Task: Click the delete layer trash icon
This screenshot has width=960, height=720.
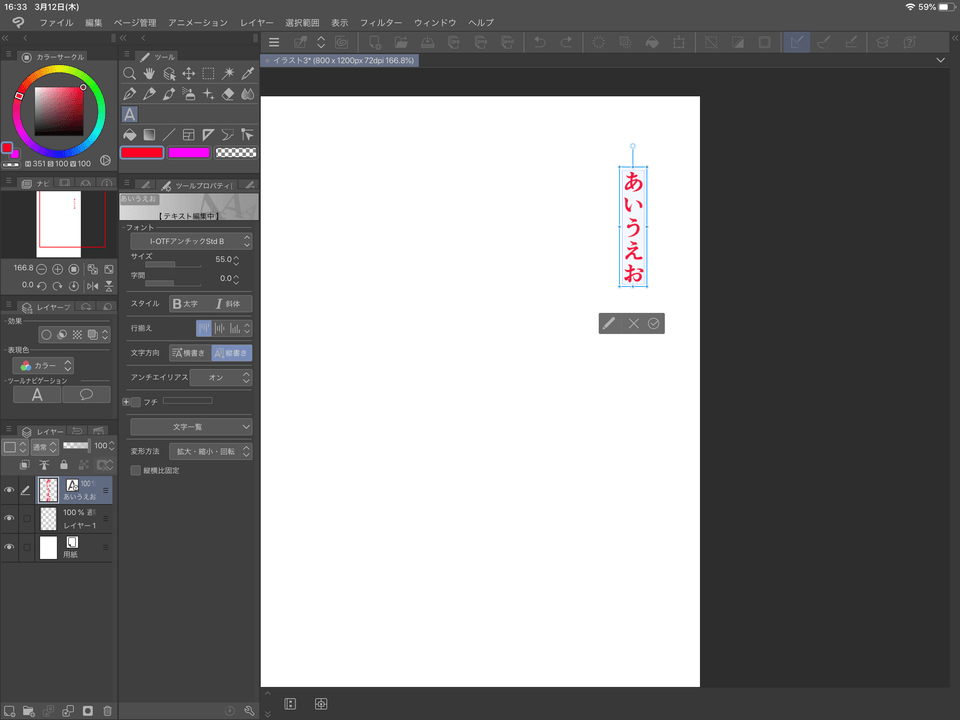Action: 108,711
